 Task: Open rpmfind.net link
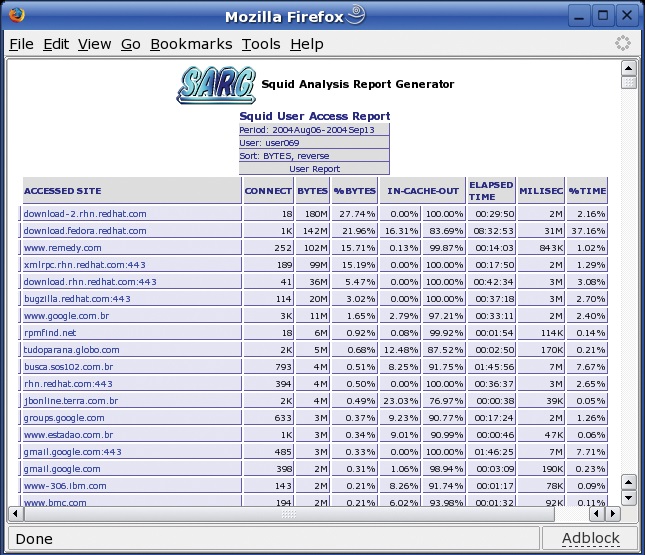click(x=50, y=333)
